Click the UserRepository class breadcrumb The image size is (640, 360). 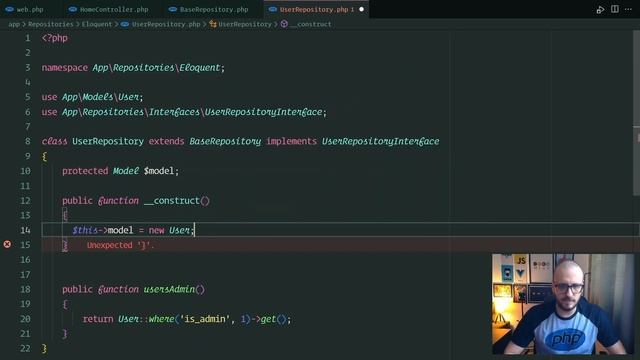pyautogui.click(x=244, y=24)
